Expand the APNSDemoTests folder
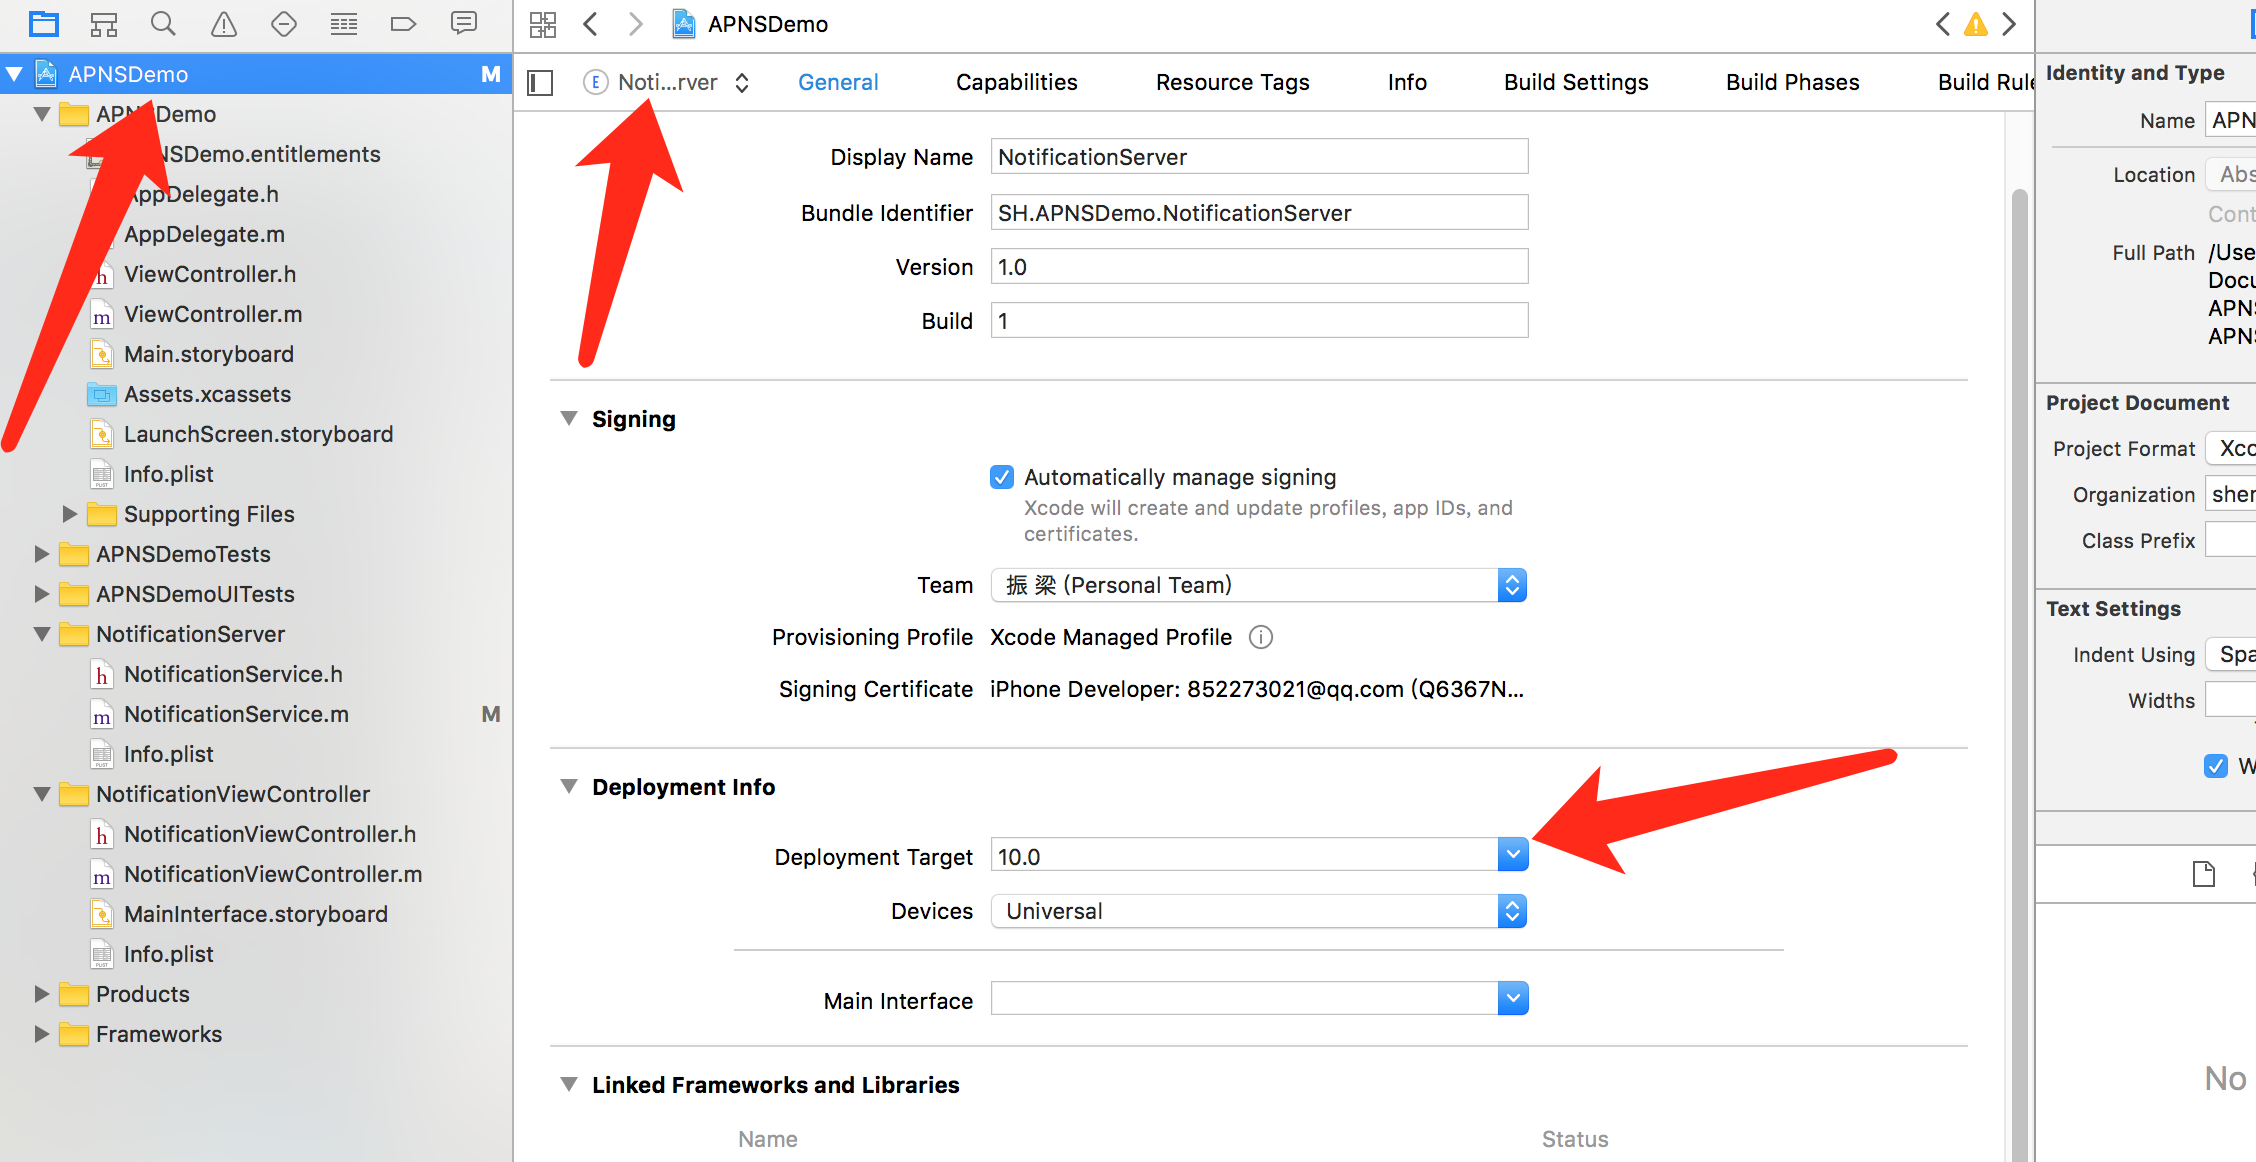The width and height of the screenshot is (2256, 1162). [x=42, y=554]
